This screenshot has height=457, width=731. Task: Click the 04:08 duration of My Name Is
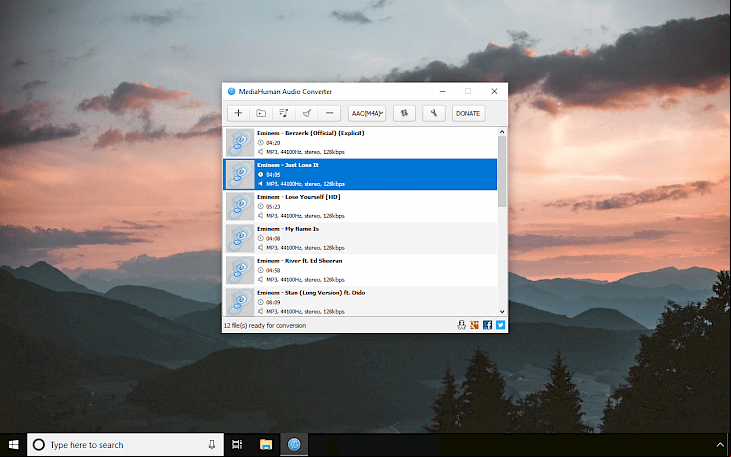[x=273, y=238]
